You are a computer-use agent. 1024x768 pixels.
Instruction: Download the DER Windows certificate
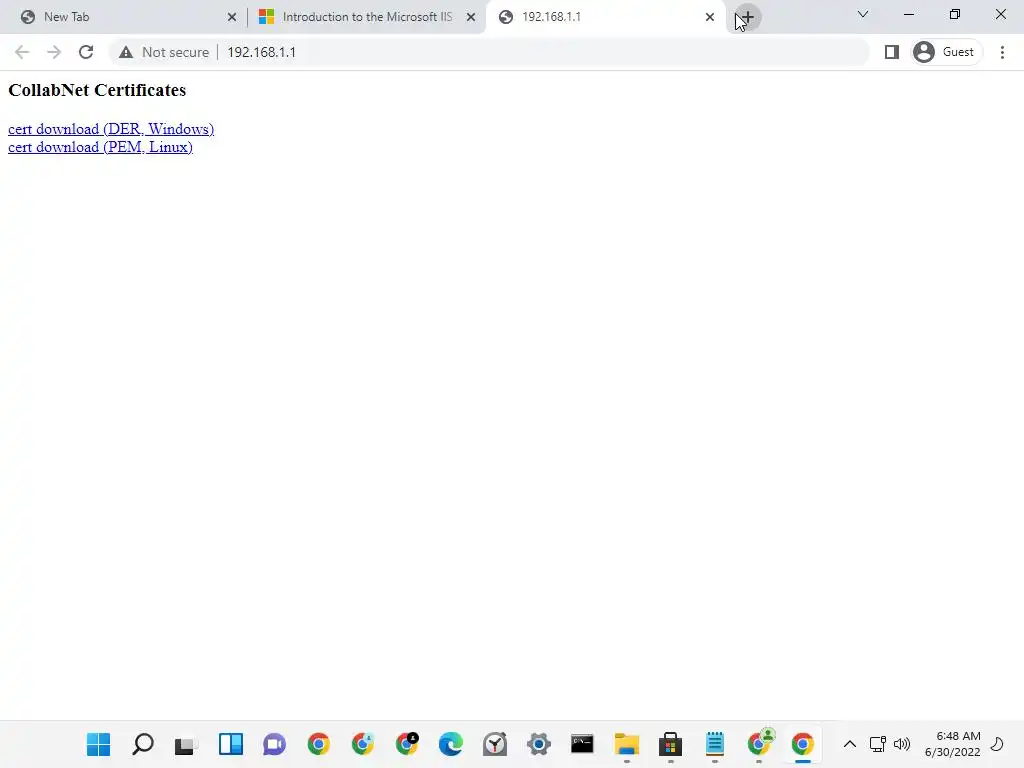(111, 129)
